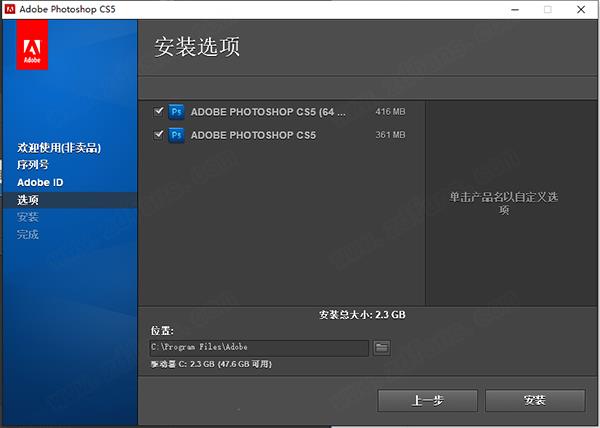Select the 序列号 sidebar step

[x=33, y=165]
